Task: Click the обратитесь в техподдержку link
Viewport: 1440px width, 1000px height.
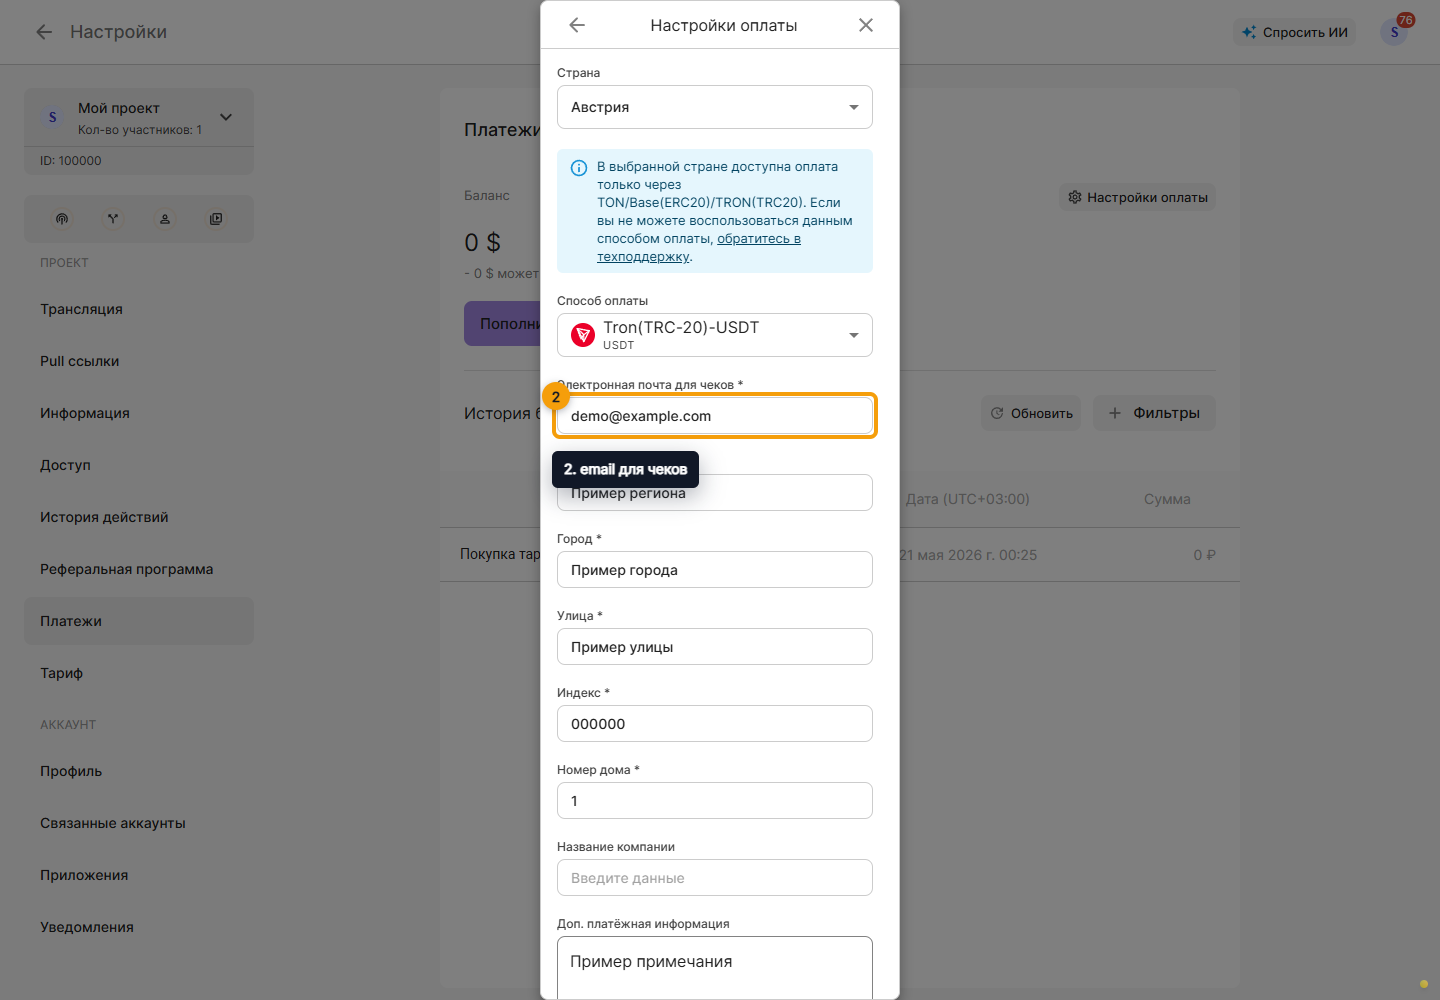Action: 699,248
